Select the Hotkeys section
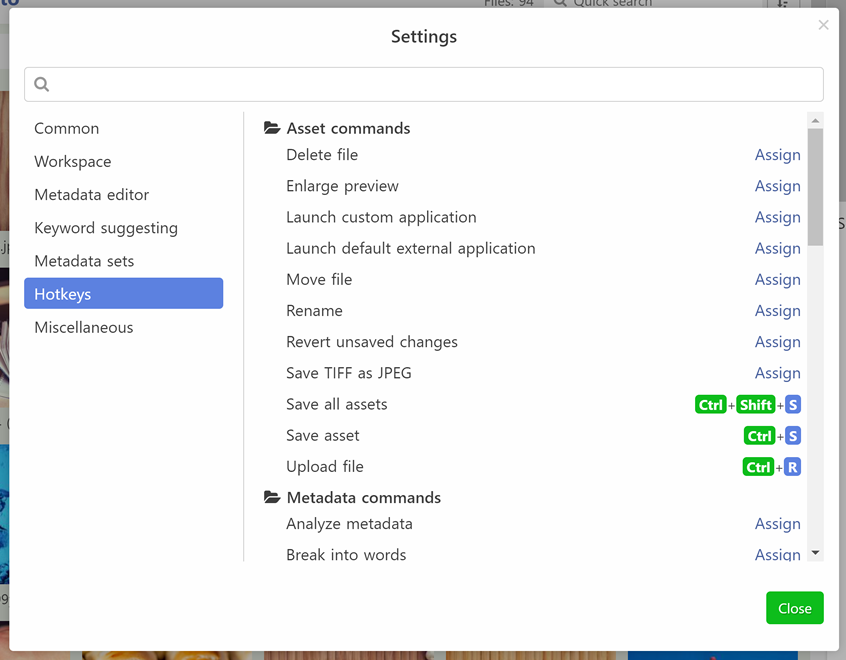The image size is (846, 660). pyautogui.click(x=124, y=294)
